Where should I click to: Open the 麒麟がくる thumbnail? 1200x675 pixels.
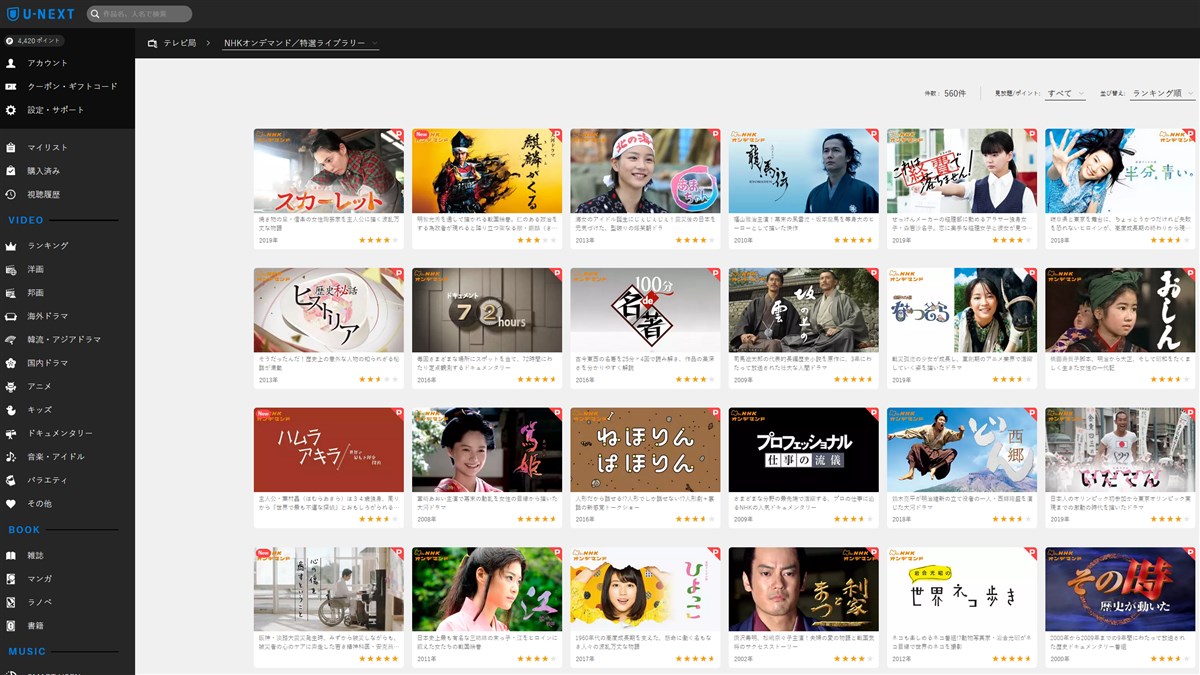pos(487,170)
